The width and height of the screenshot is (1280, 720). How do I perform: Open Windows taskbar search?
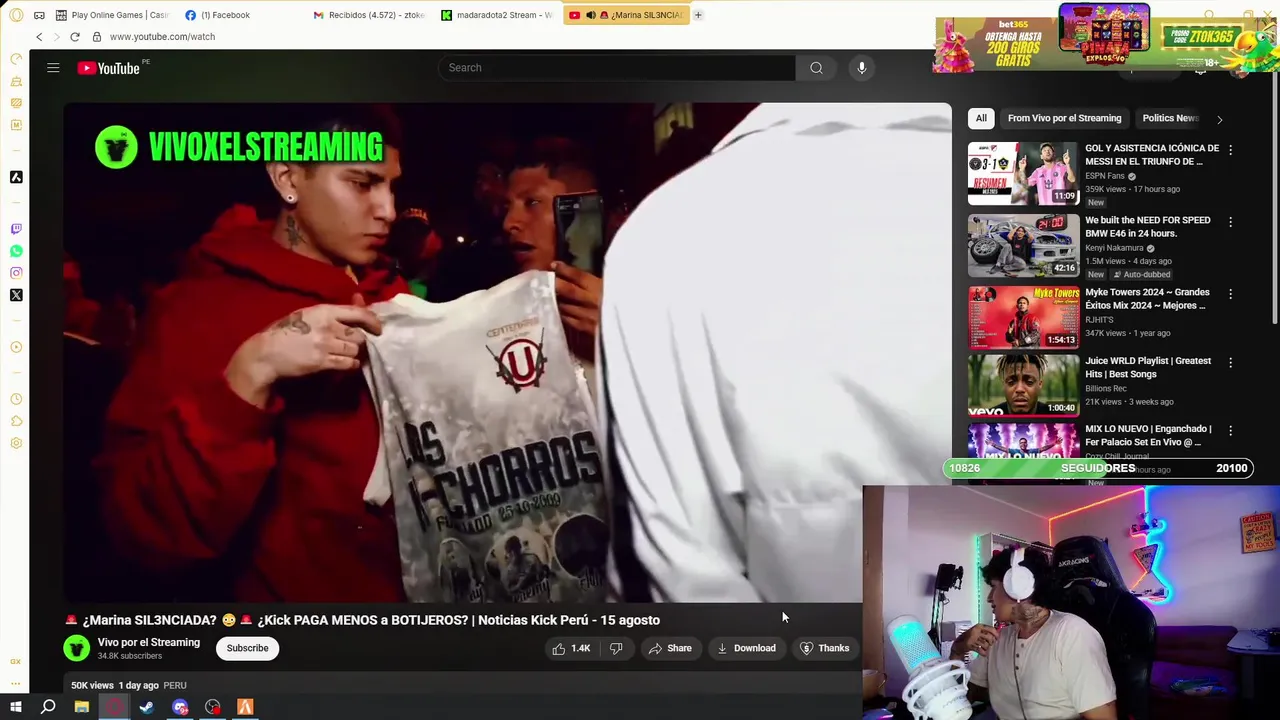pos(48,707)
